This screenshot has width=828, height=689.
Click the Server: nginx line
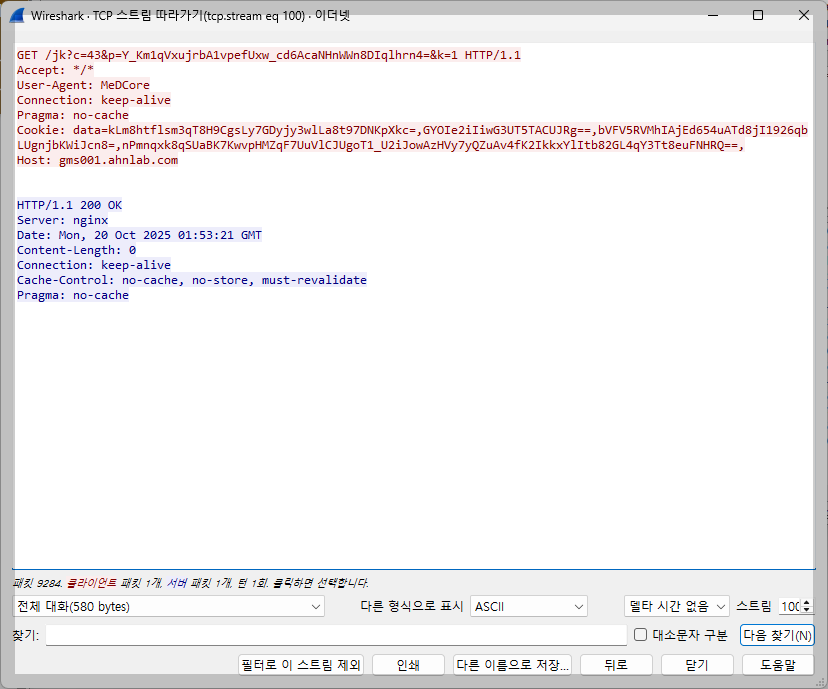[62, 220]
